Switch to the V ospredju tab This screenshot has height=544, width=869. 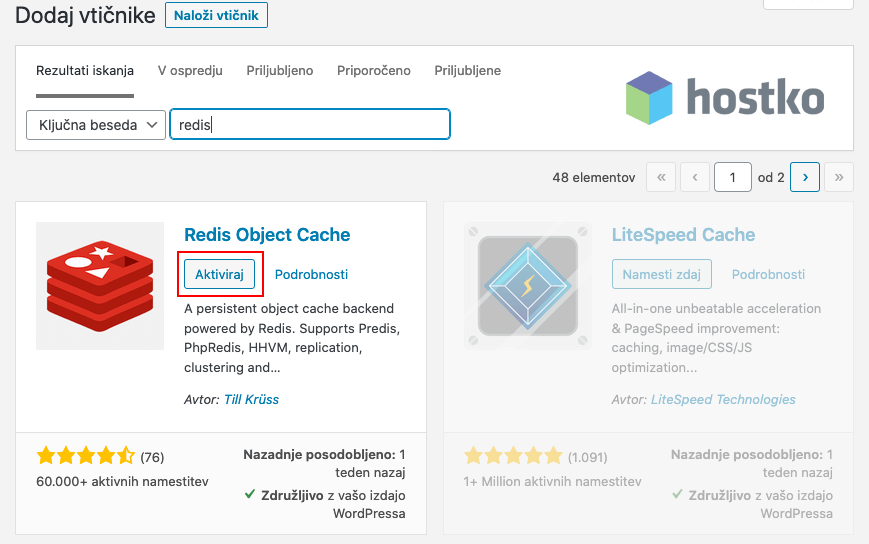click(x=190, y=71)
